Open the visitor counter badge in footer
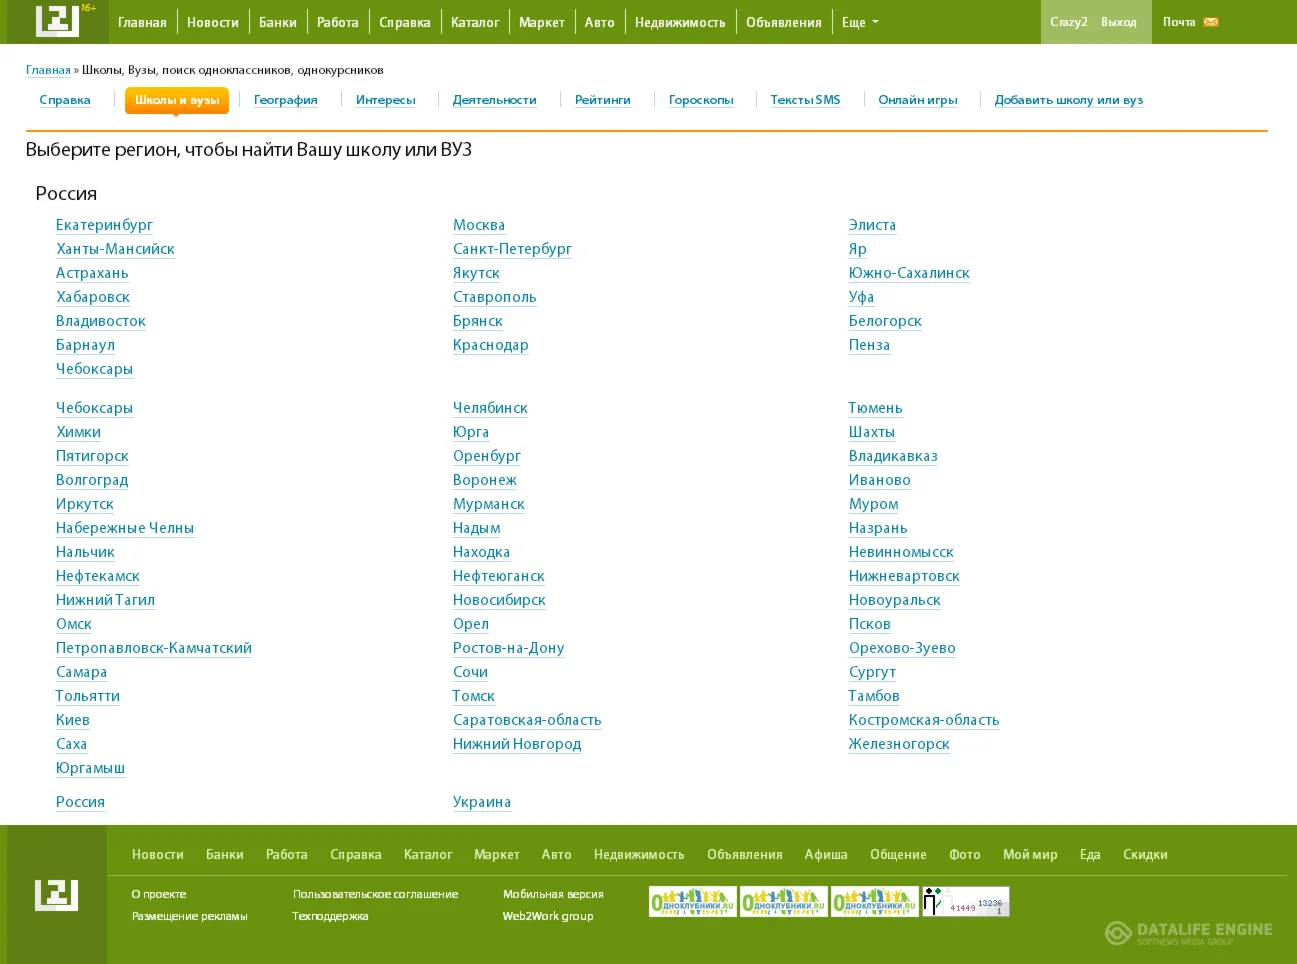 tap(965, 902)
